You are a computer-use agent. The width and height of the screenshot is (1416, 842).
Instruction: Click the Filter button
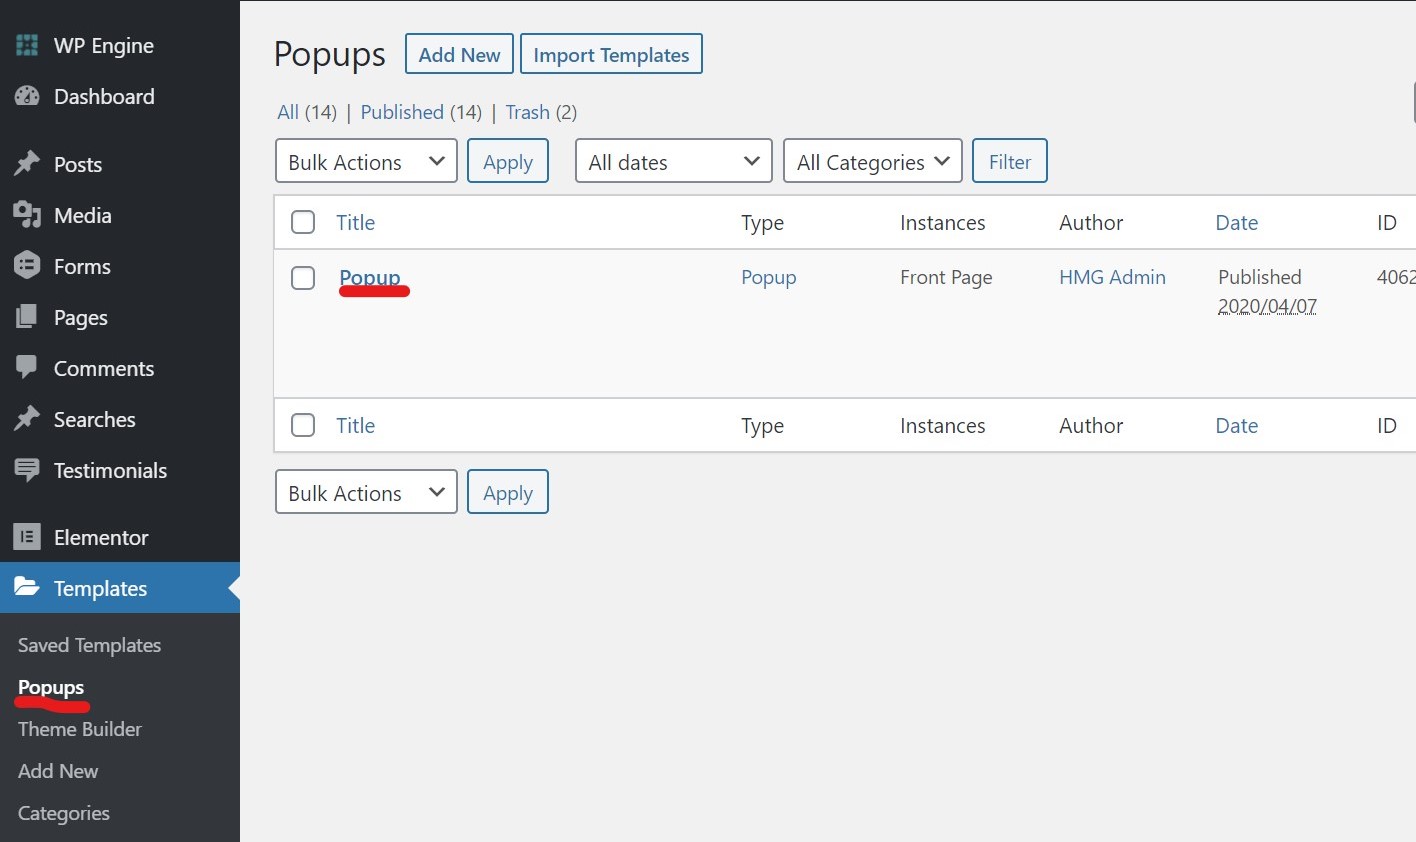[1010, 161]
